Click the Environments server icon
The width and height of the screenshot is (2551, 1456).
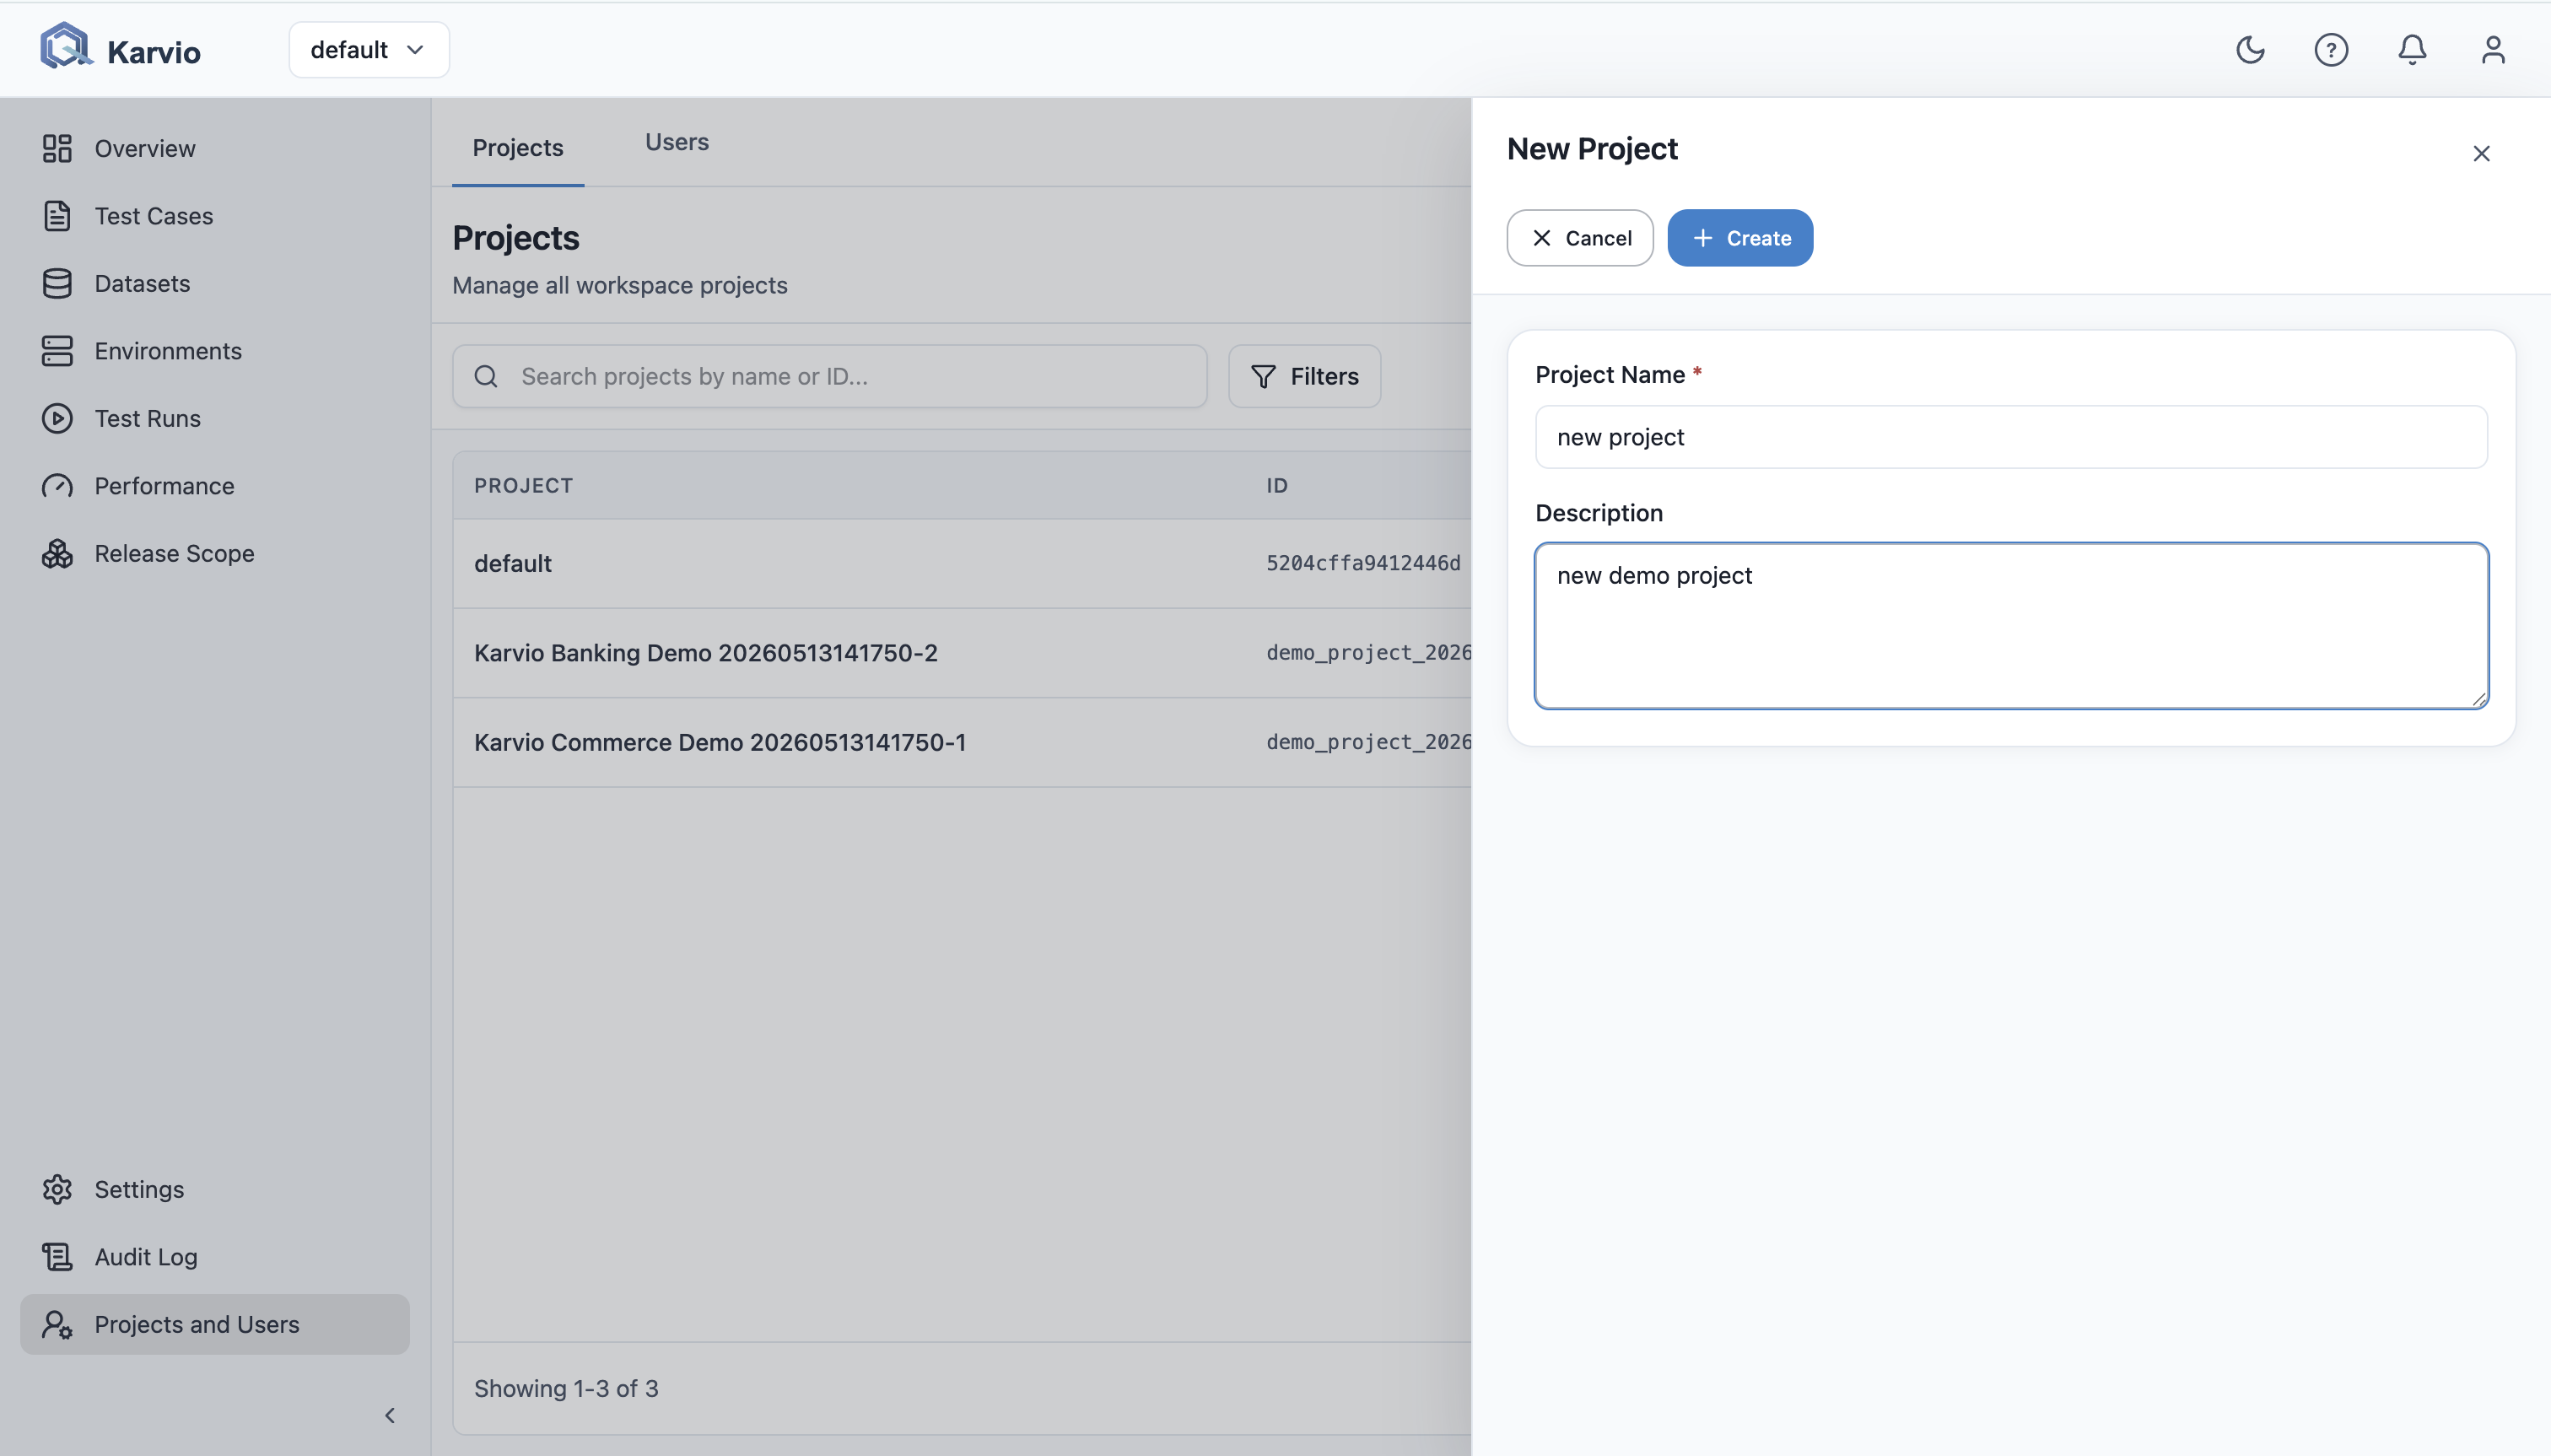pyautogui.click(x=57, y=351)
